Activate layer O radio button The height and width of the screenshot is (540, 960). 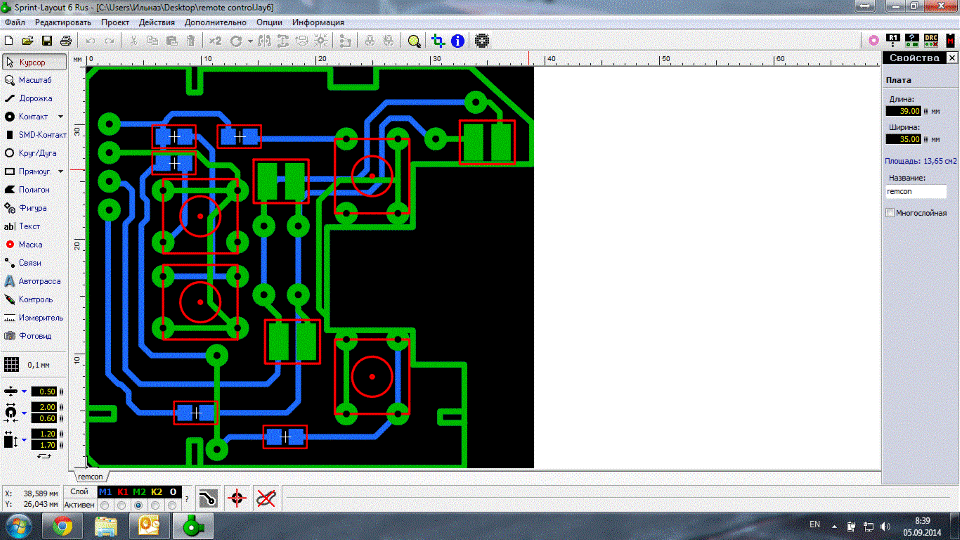(173, 506)
